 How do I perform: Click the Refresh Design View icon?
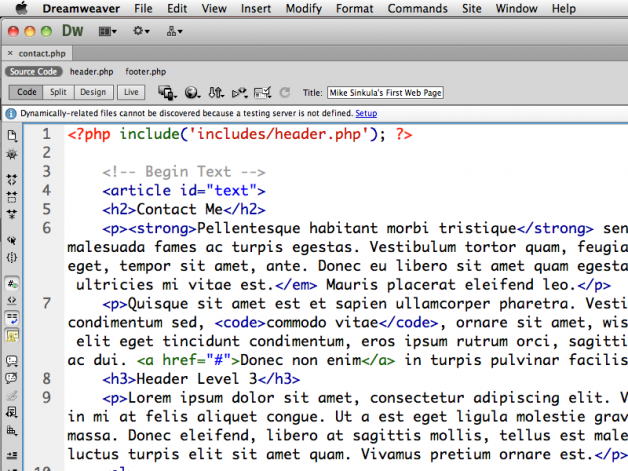[x=285, y=93]
